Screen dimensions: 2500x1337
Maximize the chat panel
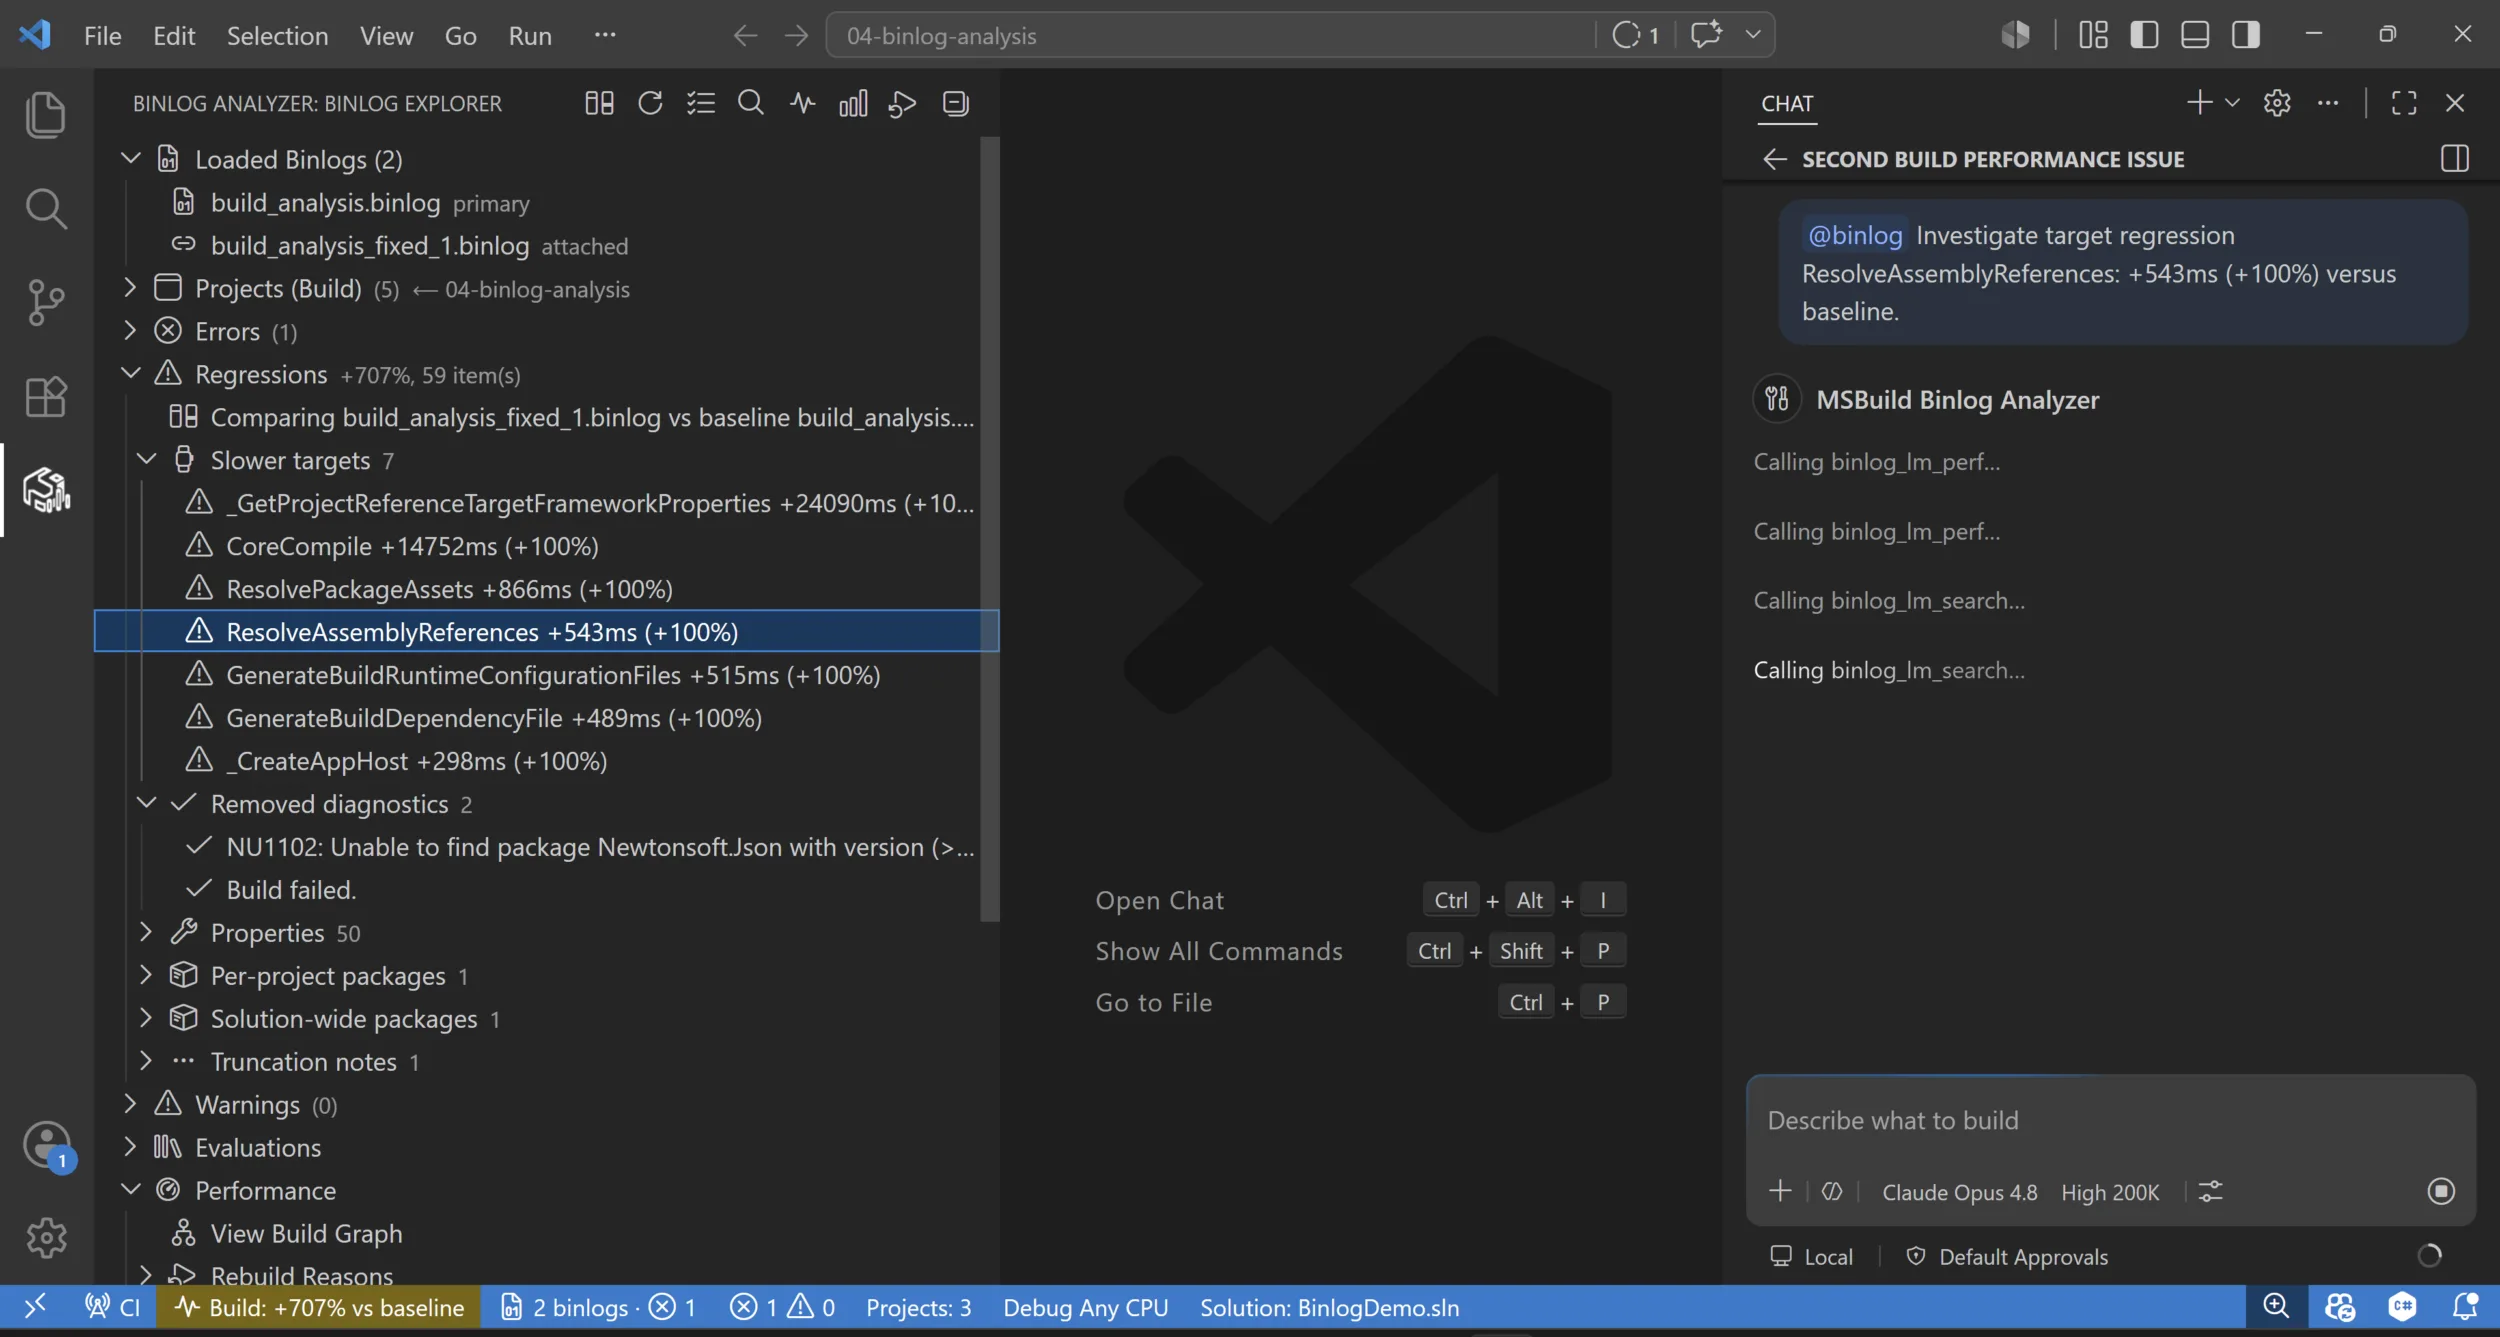pyautogui.click(x=2404, y=102)
